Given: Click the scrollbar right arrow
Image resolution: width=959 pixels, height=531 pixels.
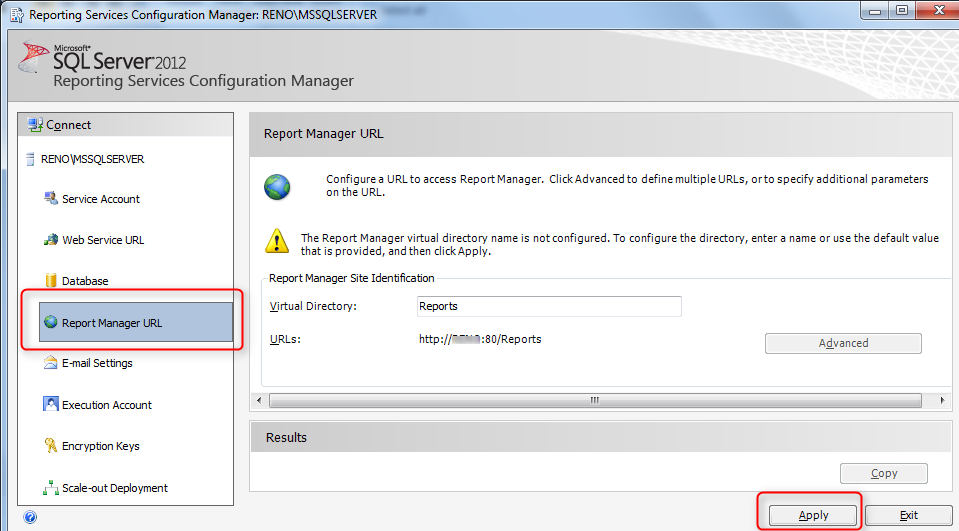Looking at the screenshot, I should 942,401.
